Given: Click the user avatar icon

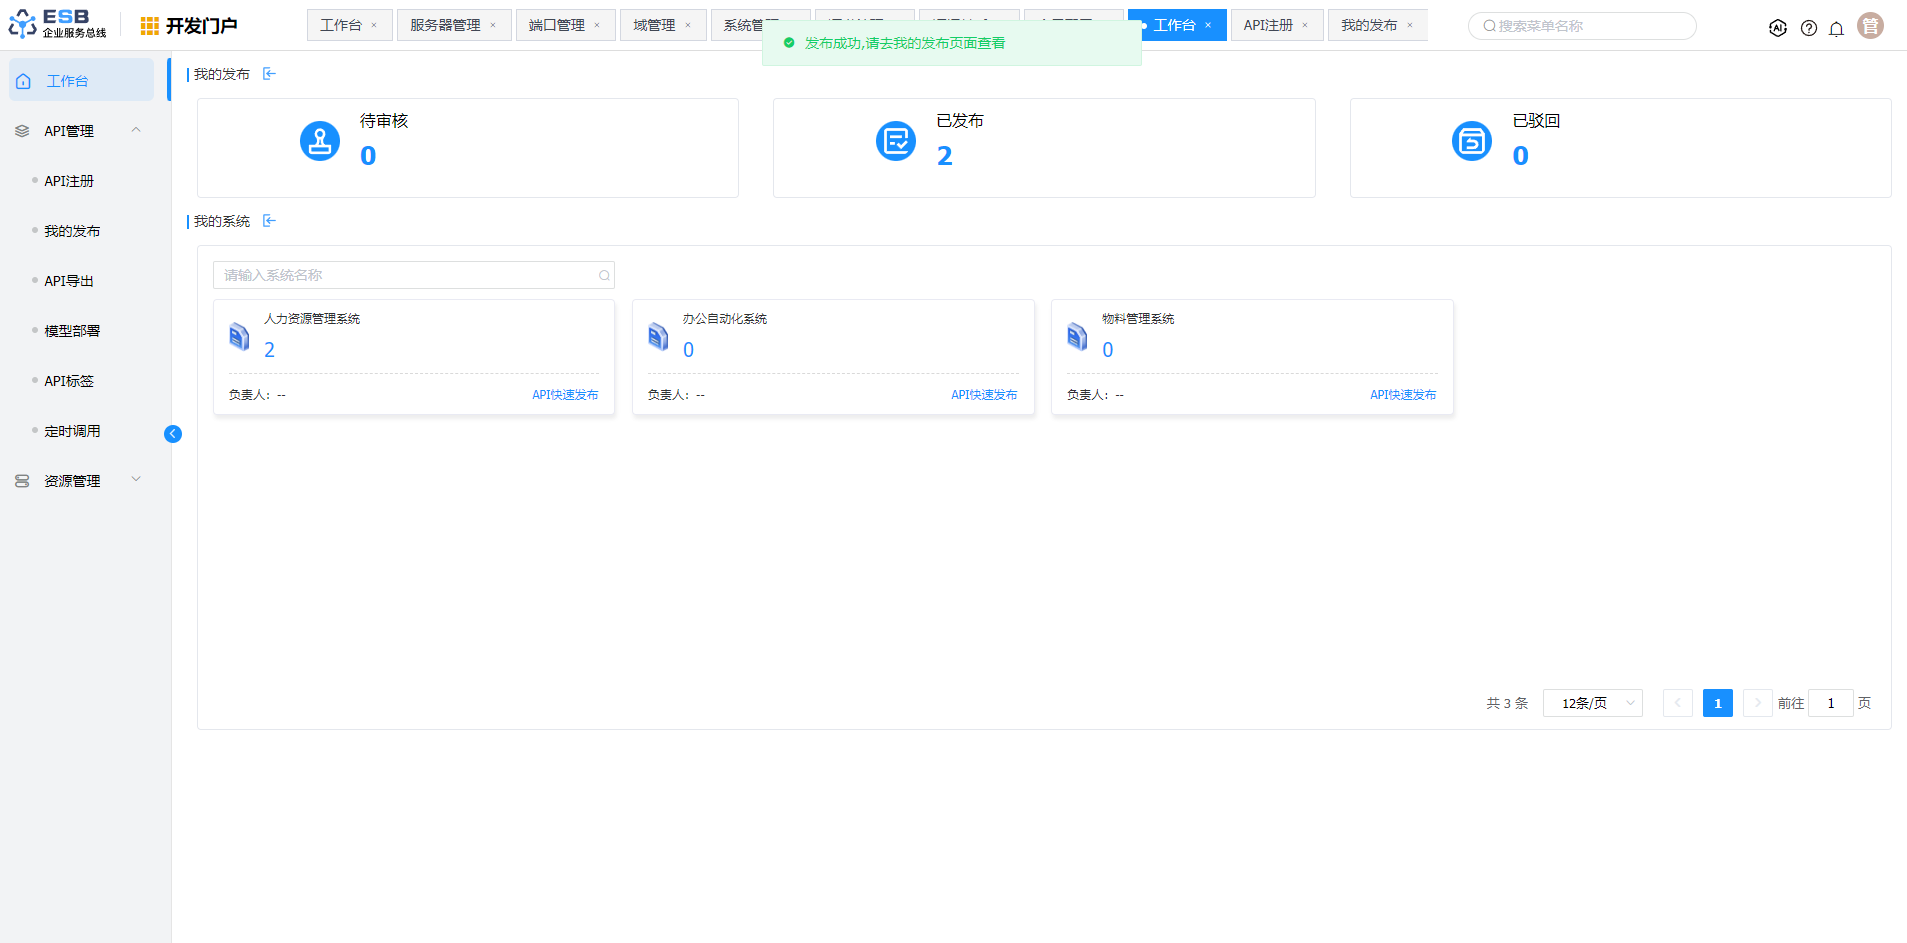Looking at the screenshot, I should [x=1870, y=26].
